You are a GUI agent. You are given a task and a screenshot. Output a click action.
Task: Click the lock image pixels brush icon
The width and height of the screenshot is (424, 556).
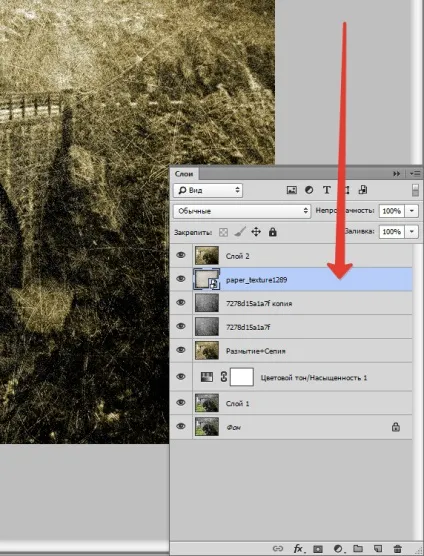pos(240,232)
